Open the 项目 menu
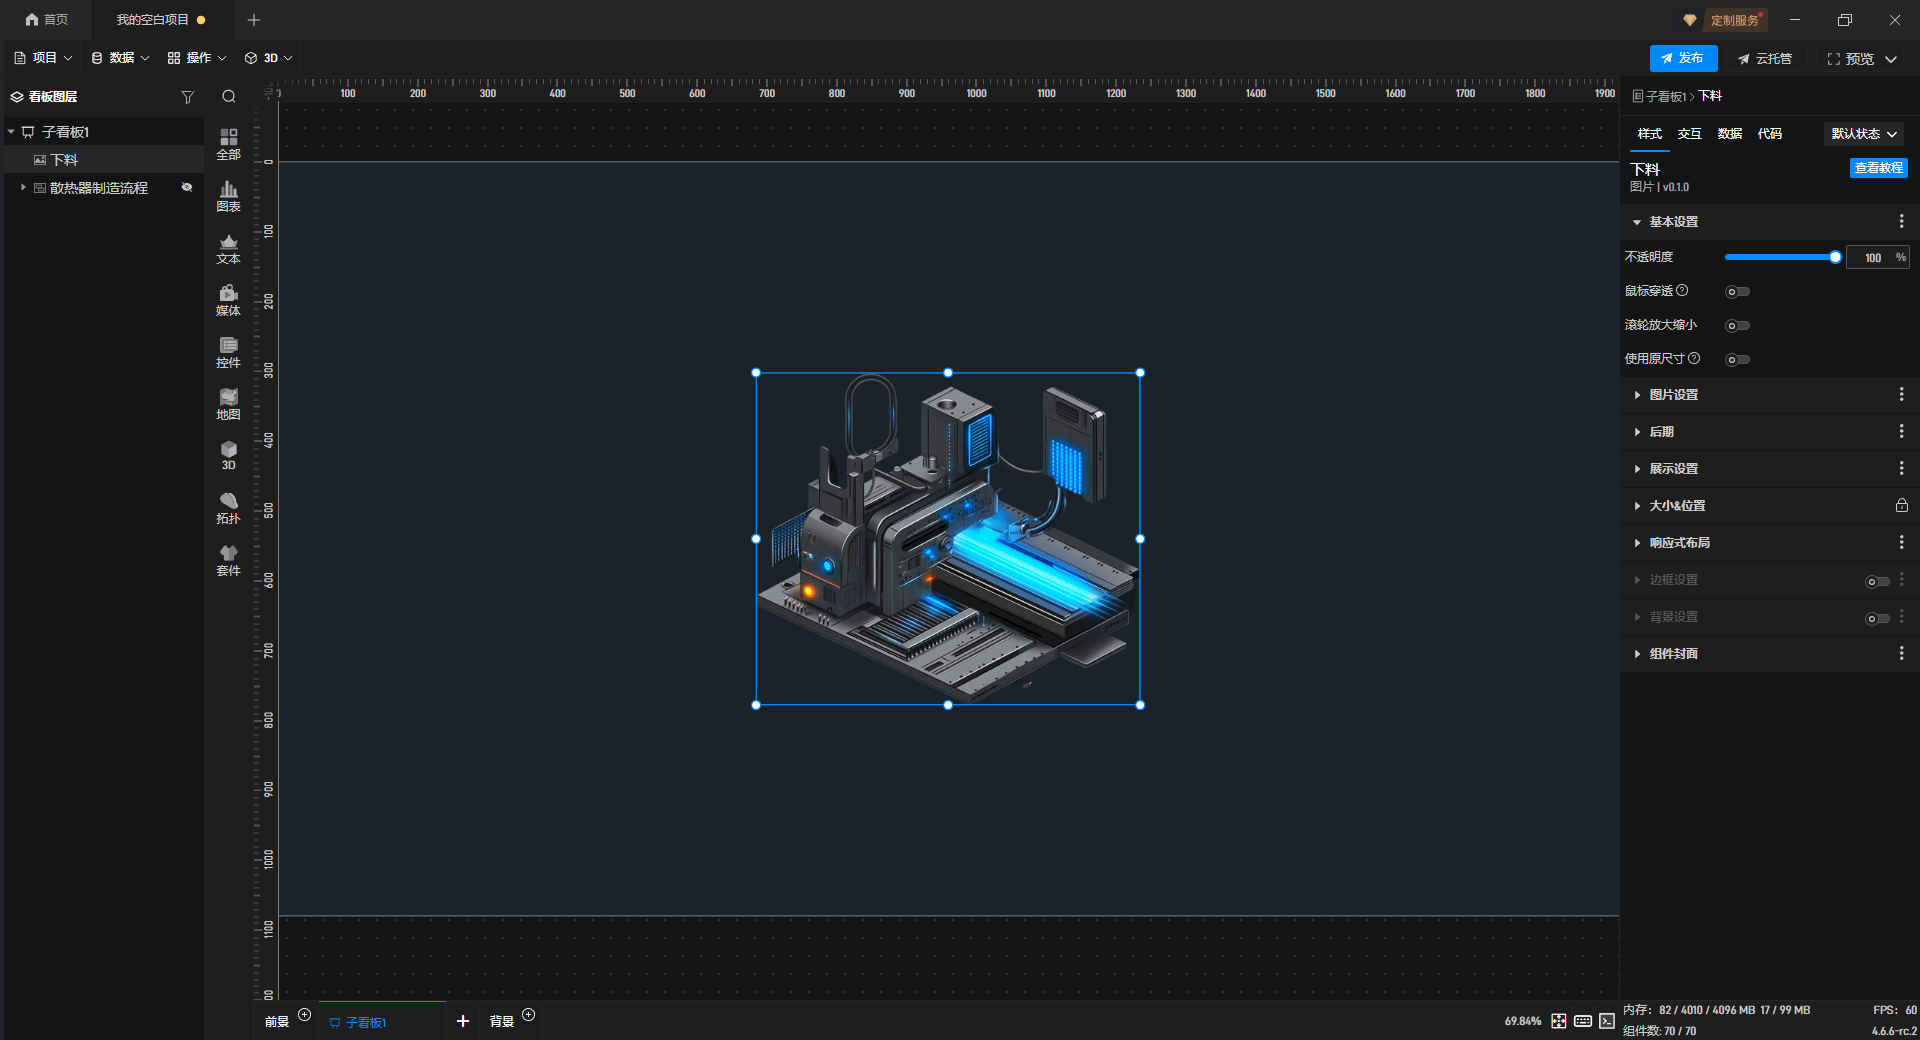Image resolution: width=1920 pixels, height=1040 pixels. click(43, 58)
